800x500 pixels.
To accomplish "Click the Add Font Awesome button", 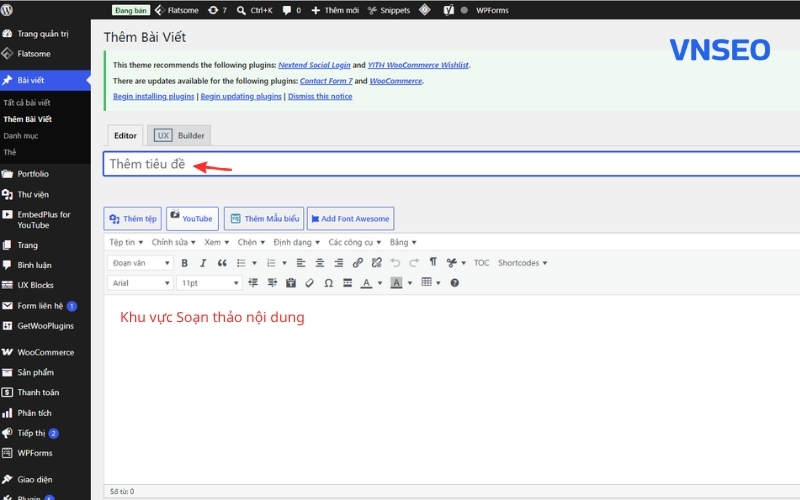I will [351, 218].
